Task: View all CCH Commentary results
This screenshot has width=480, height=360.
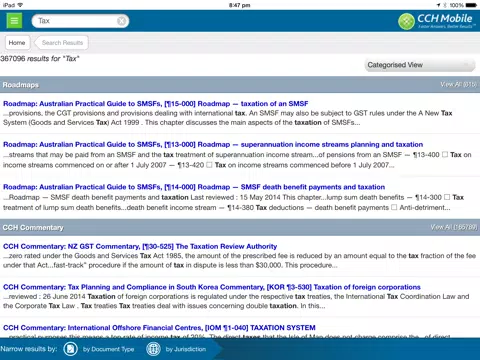Action: 454,227
